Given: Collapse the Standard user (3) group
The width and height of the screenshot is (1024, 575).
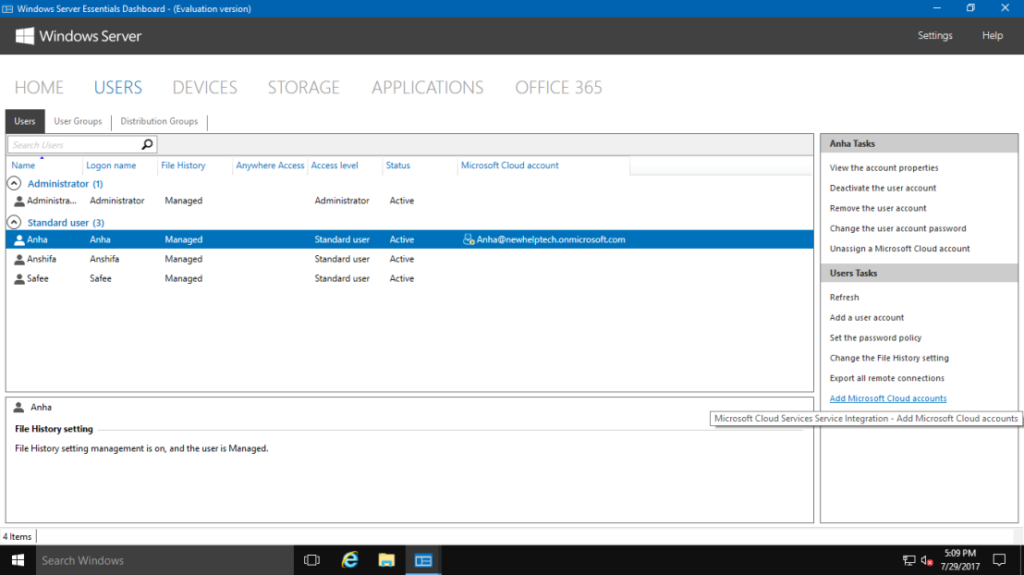Looking at the screenshot, I should click(x=14, y=222).
